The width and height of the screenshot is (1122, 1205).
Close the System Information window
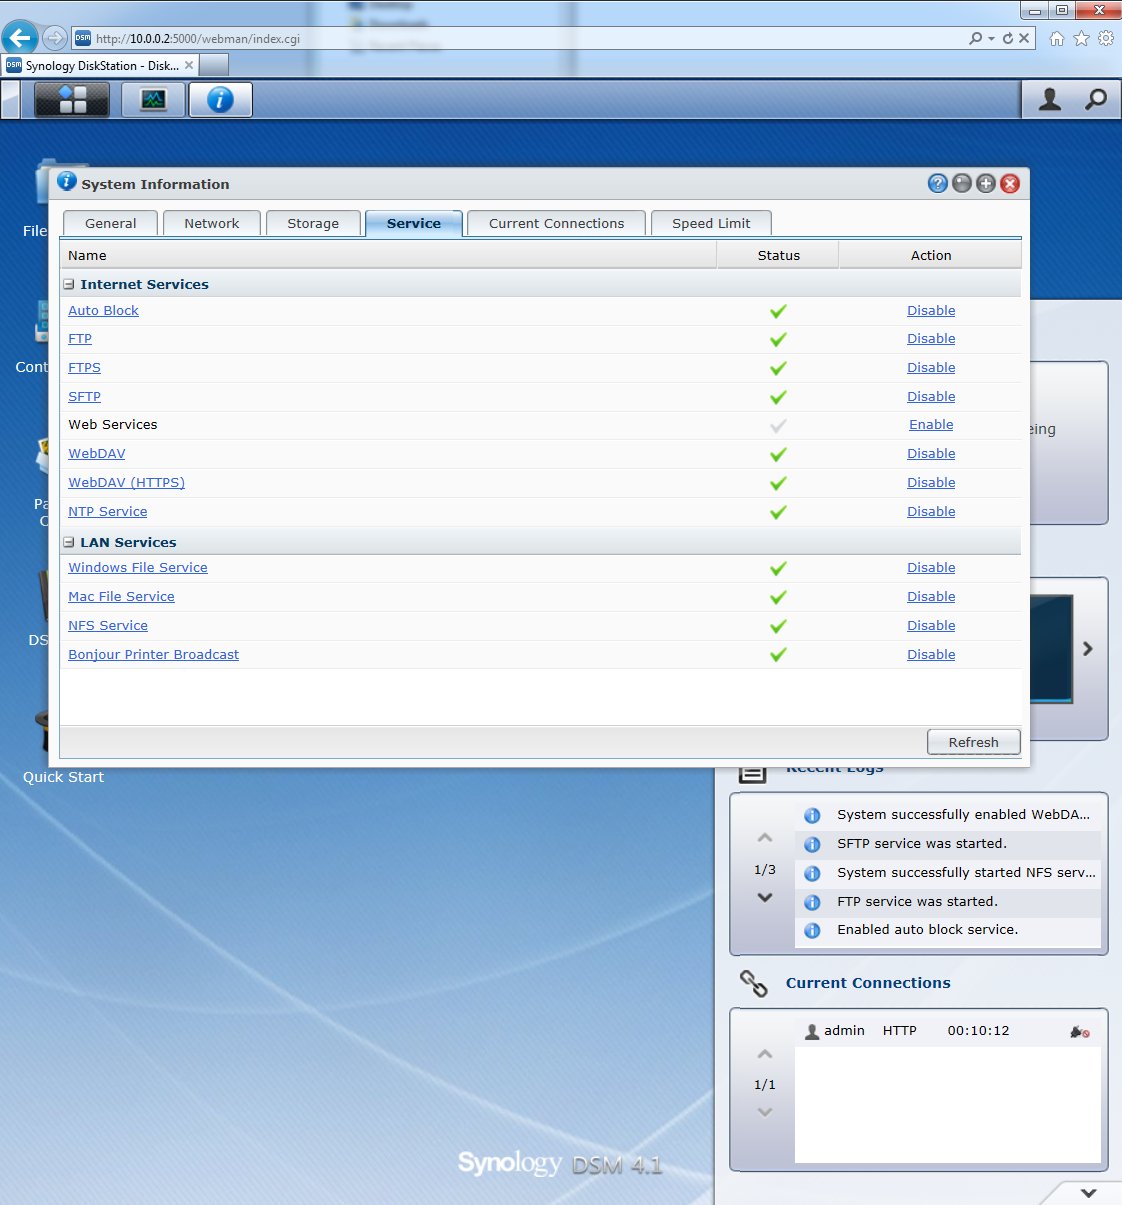(x=1010, y=183)
